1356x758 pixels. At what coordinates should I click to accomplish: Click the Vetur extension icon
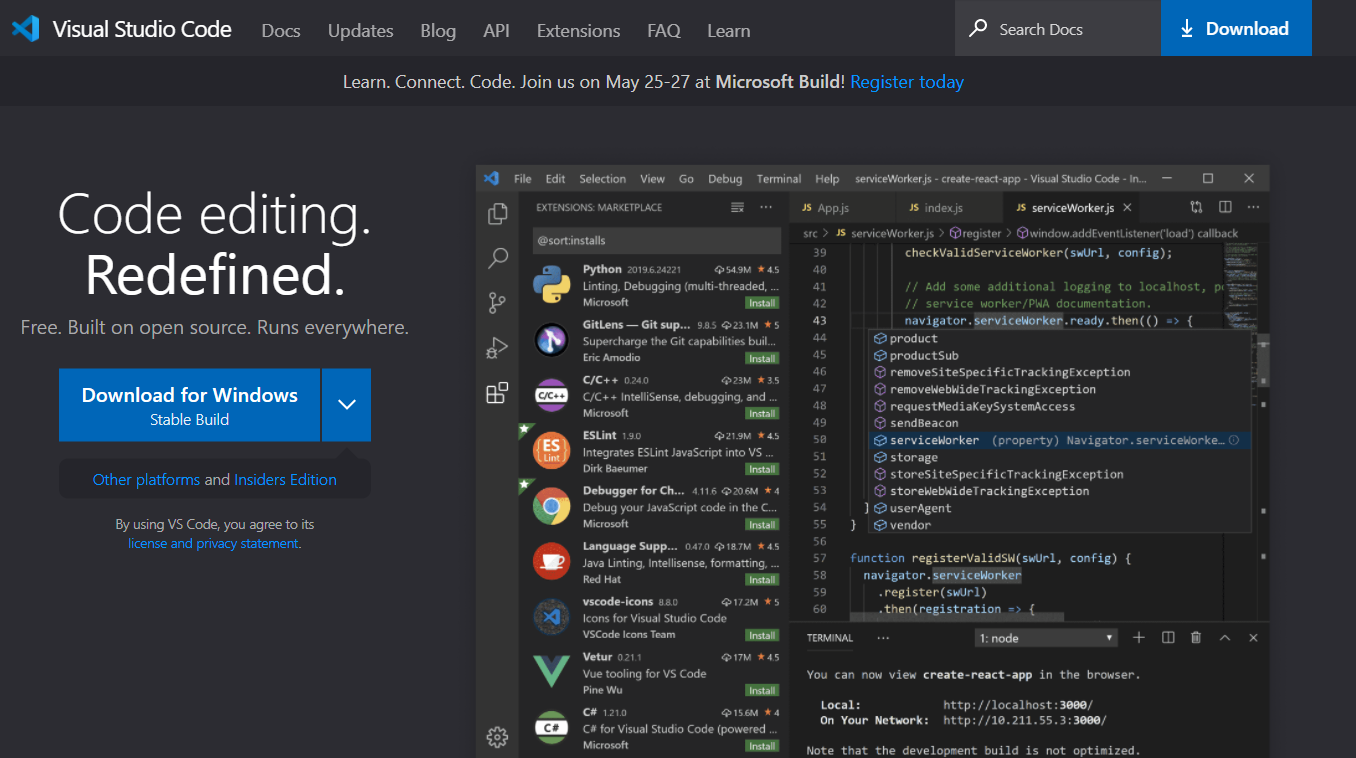(552, 673)
